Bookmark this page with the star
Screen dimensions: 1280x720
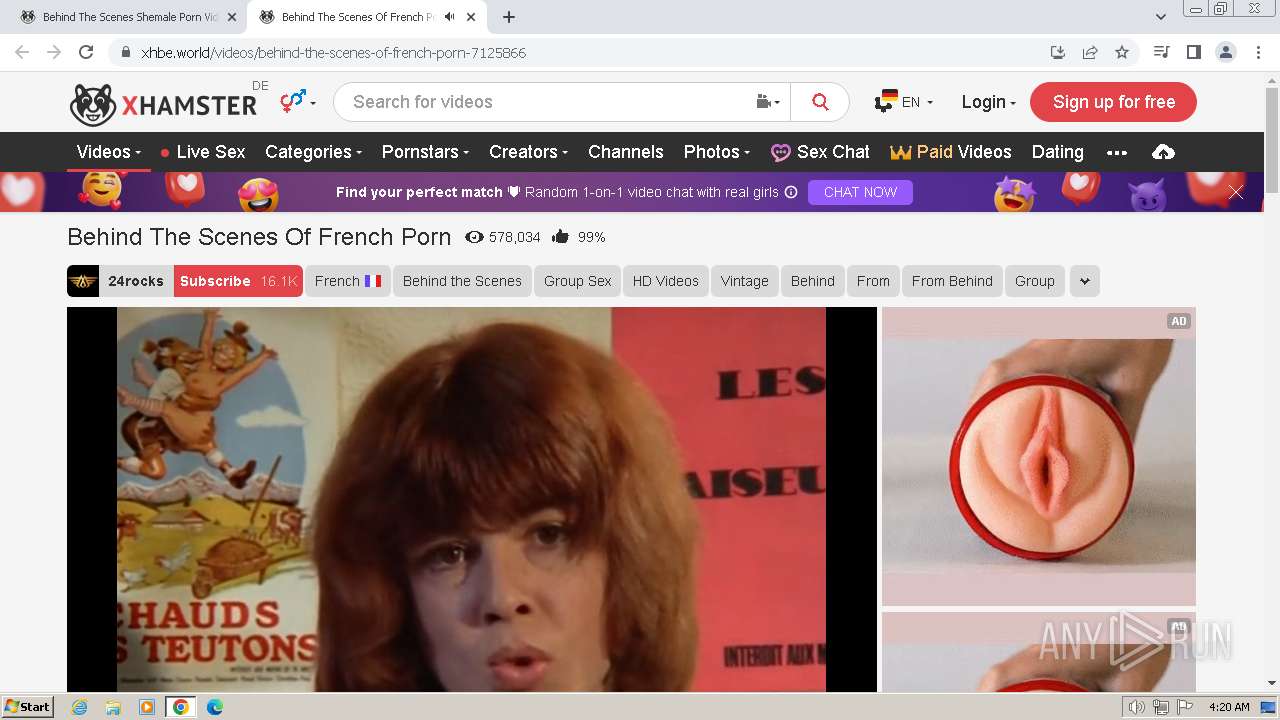point(1122,52)
